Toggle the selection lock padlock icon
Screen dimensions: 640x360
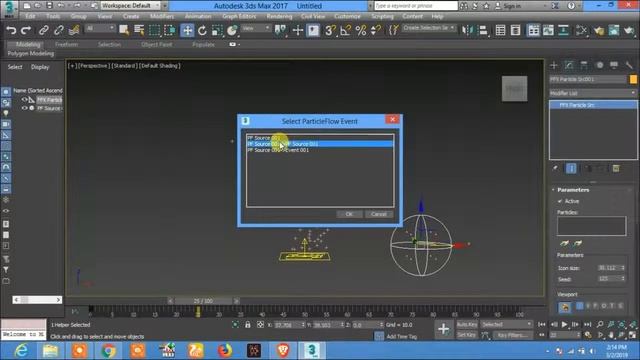pyautogui.click(x=247, y=325)
